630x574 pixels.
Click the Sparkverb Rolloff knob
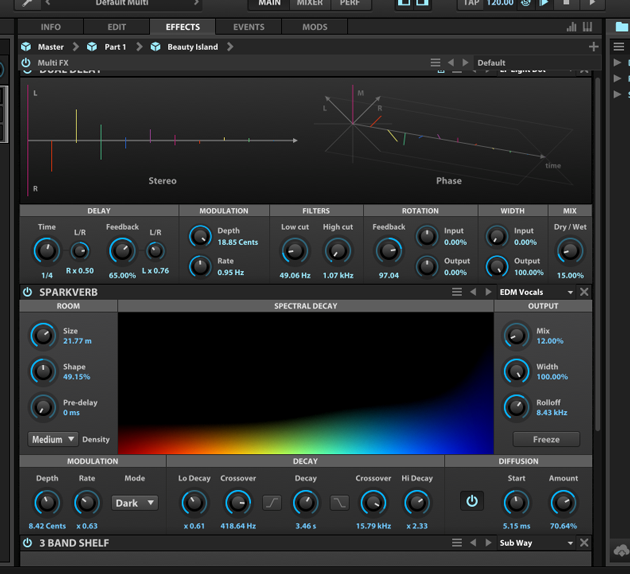516,407
